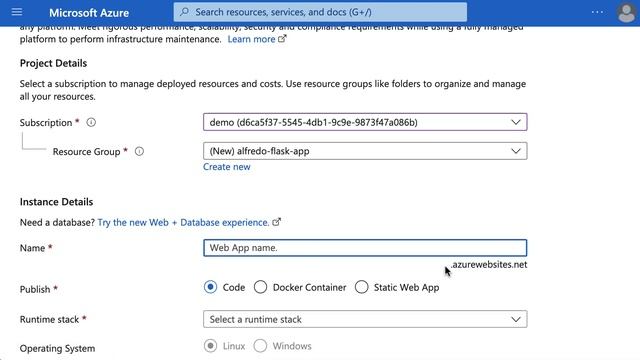Select Linux operating system radio
This screenshot has height=360, width=640.
point(210,346)
